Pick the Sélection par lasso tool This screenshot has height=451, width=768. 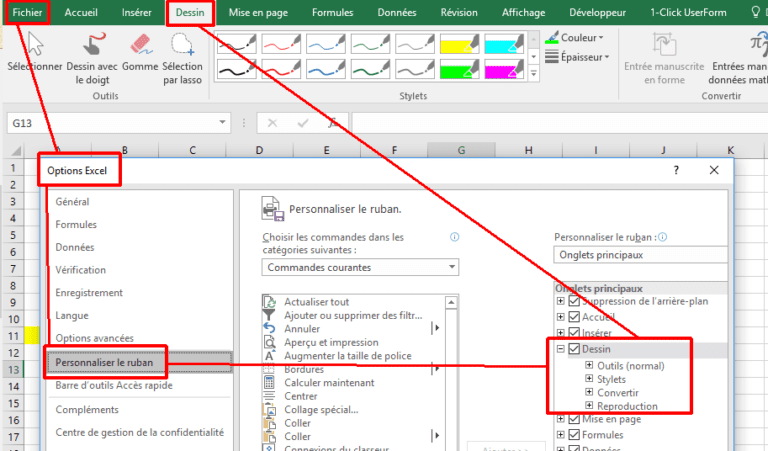[182, 57]
